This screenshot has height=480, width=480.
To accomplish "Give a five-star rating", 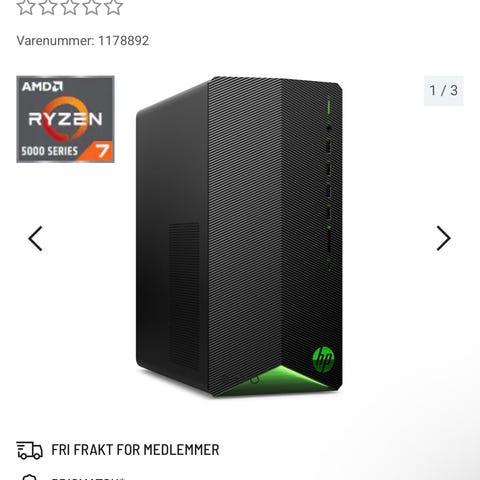I will tap(114, 7).
